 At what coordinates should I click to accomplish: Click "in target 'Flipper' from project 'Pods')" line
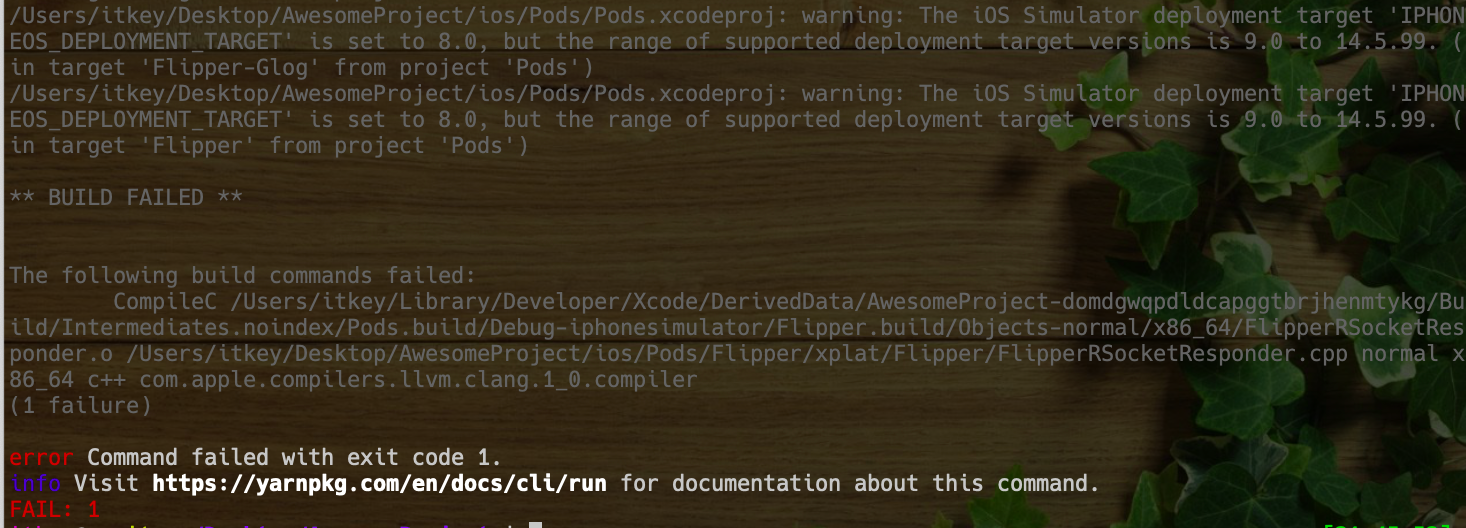pyautogui.click(x=269, y=146)
